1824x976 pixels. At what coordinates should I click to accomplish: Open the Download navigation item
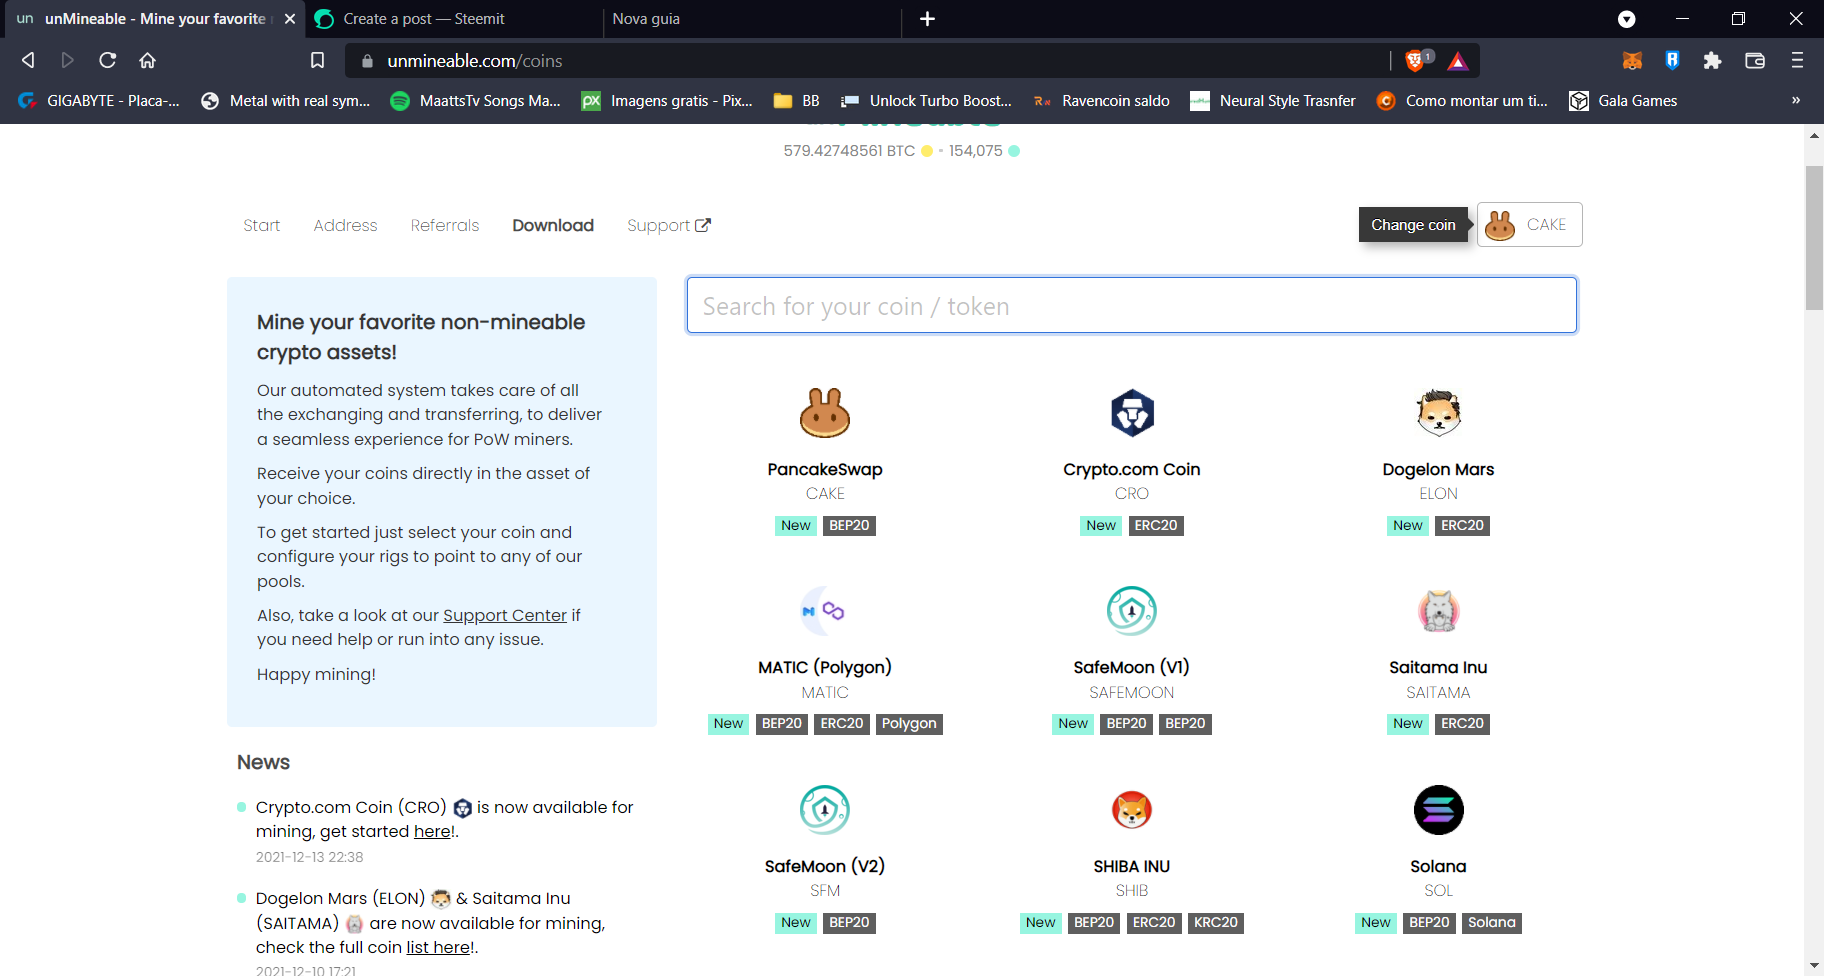553,226
